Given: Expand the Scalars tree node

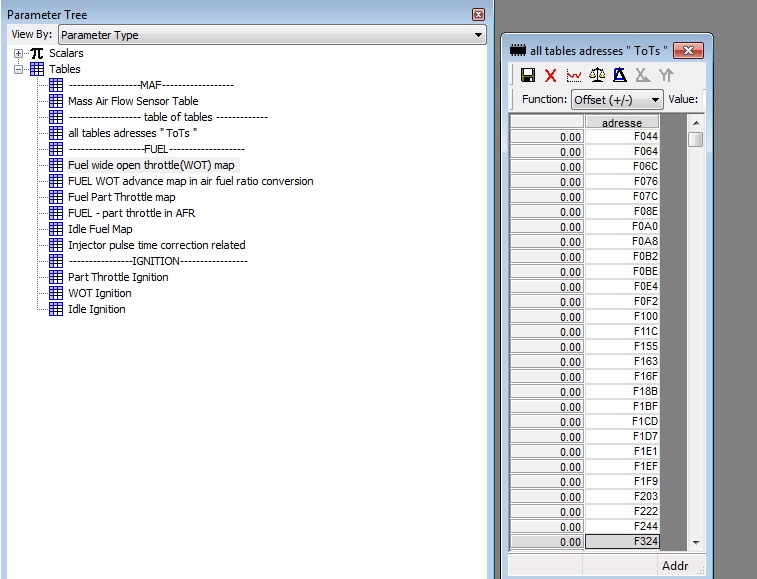Looking at the screenshot, I should pos(19,53).
